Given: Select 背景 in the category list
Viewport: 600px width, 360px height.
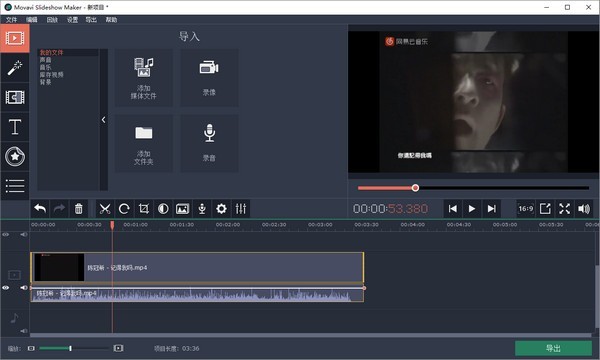Looking at the screenshot, I should 45,82.
